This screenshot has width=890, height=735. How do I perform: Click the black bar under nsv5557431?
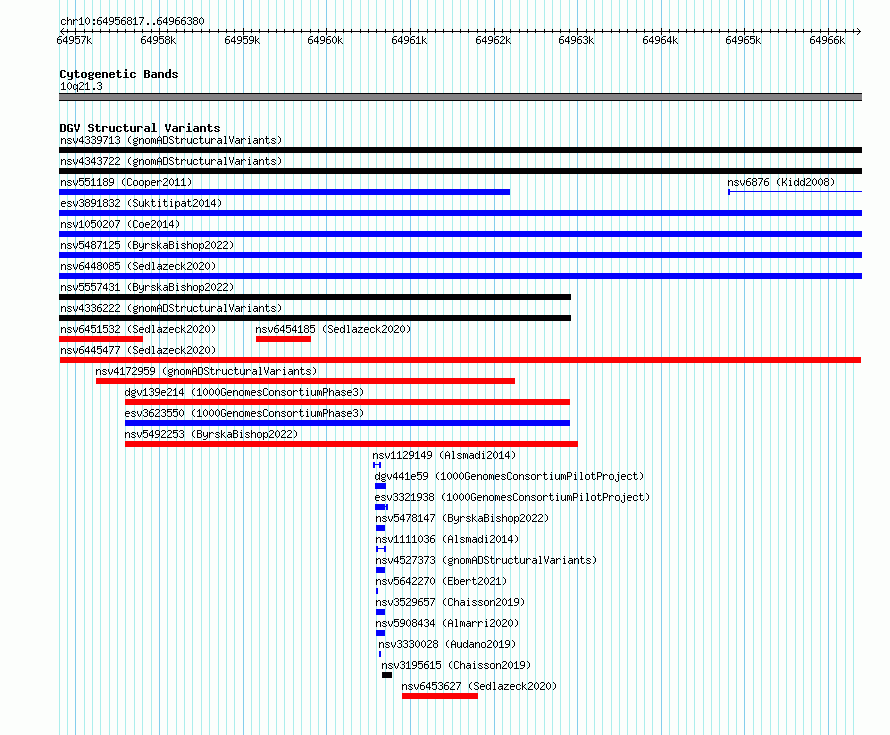[315, 297]
